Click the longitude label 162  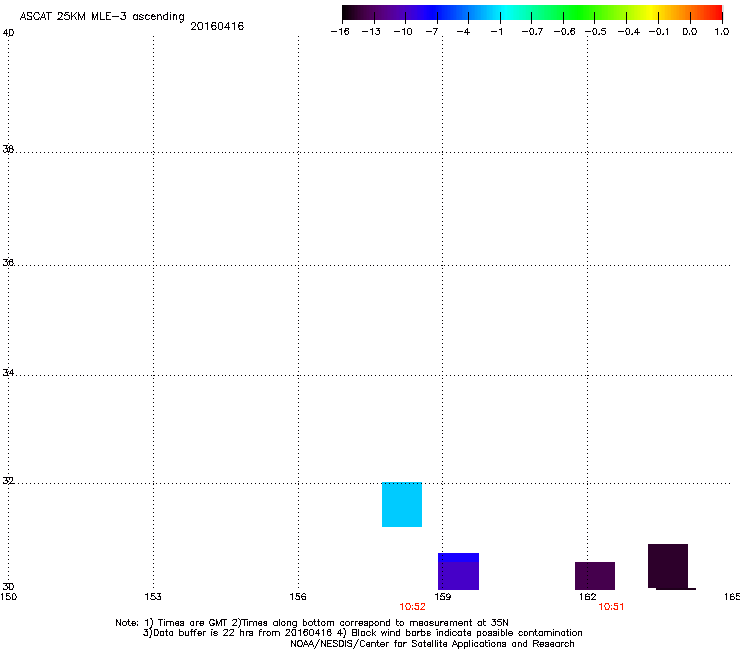click(x=588, y=597)
